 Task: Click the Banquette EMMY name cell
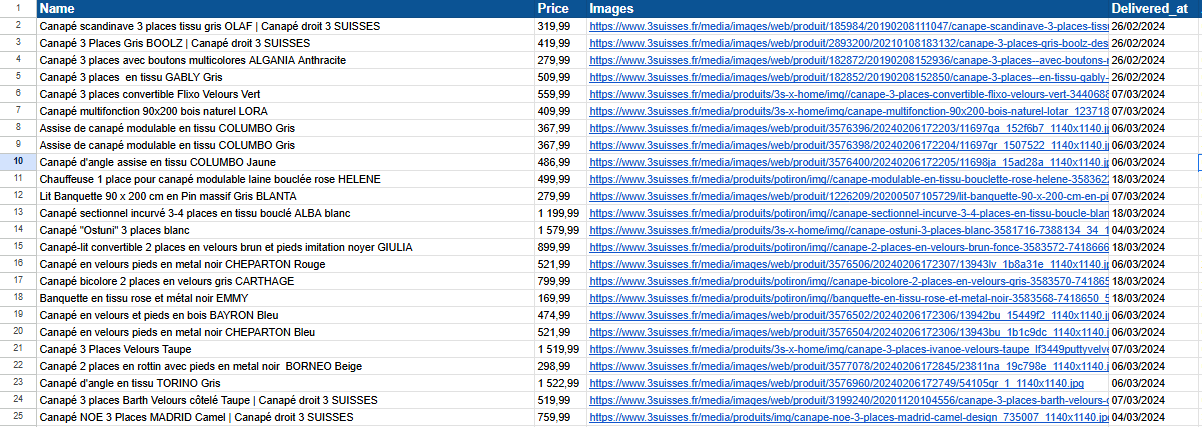[285, 298]
